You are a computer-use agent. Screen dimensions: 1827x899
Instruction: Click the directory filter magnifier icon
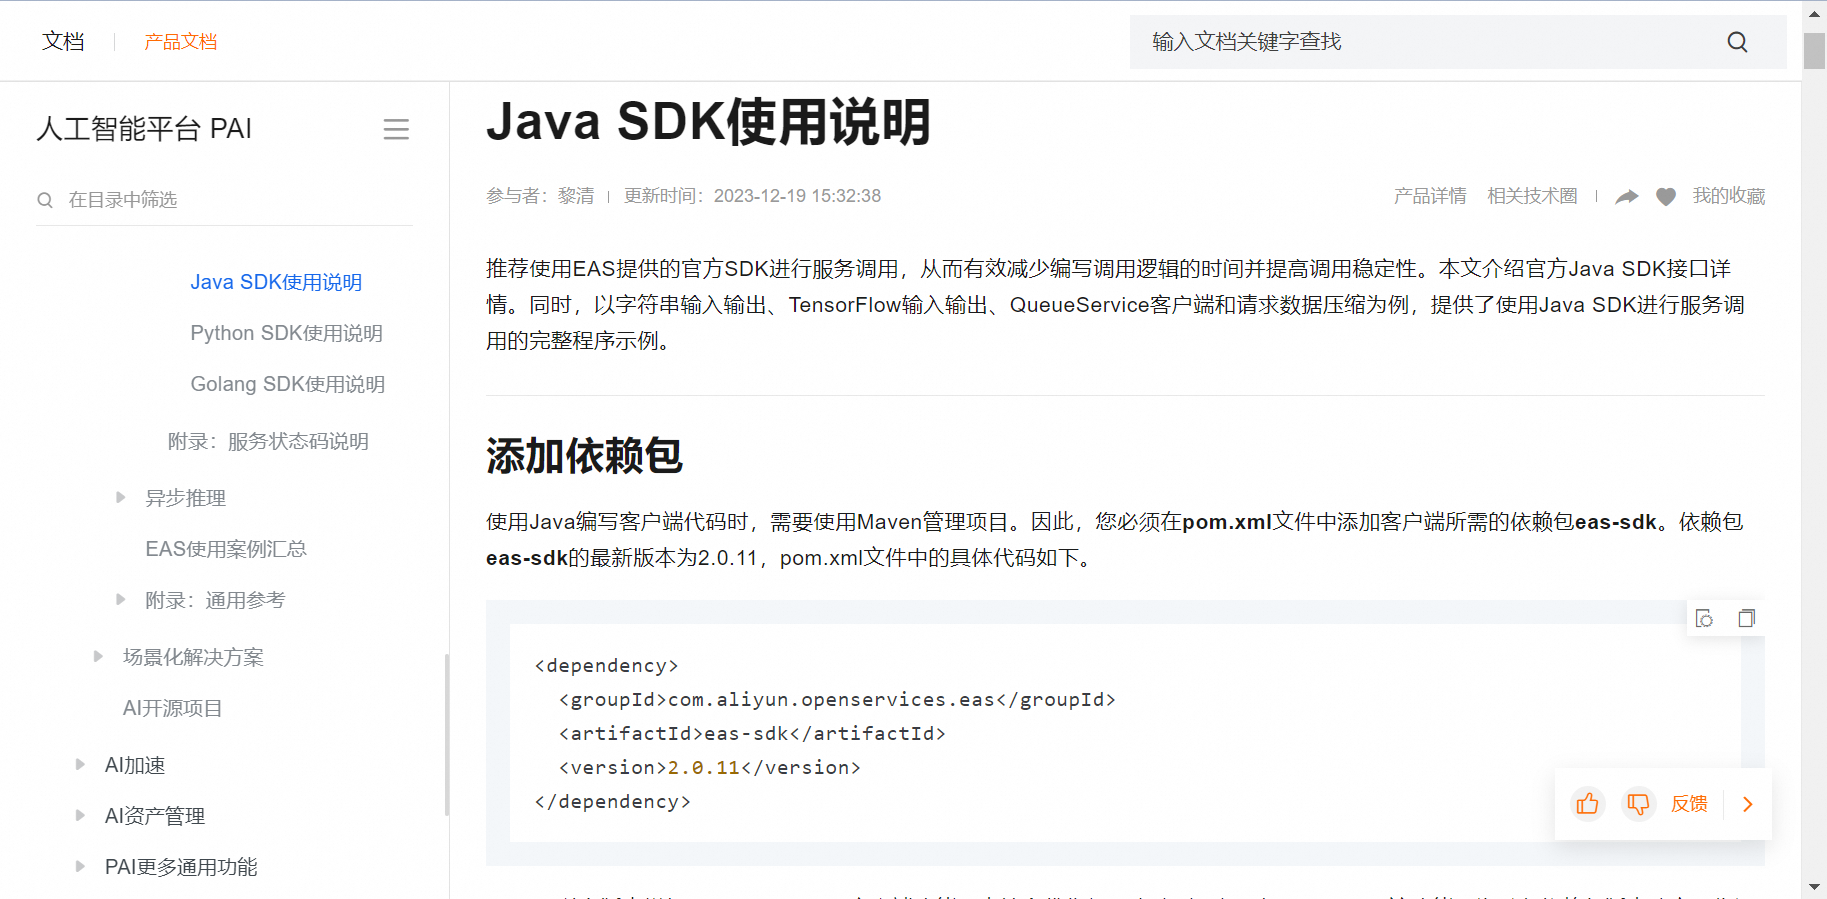click(x=45, y=200)
